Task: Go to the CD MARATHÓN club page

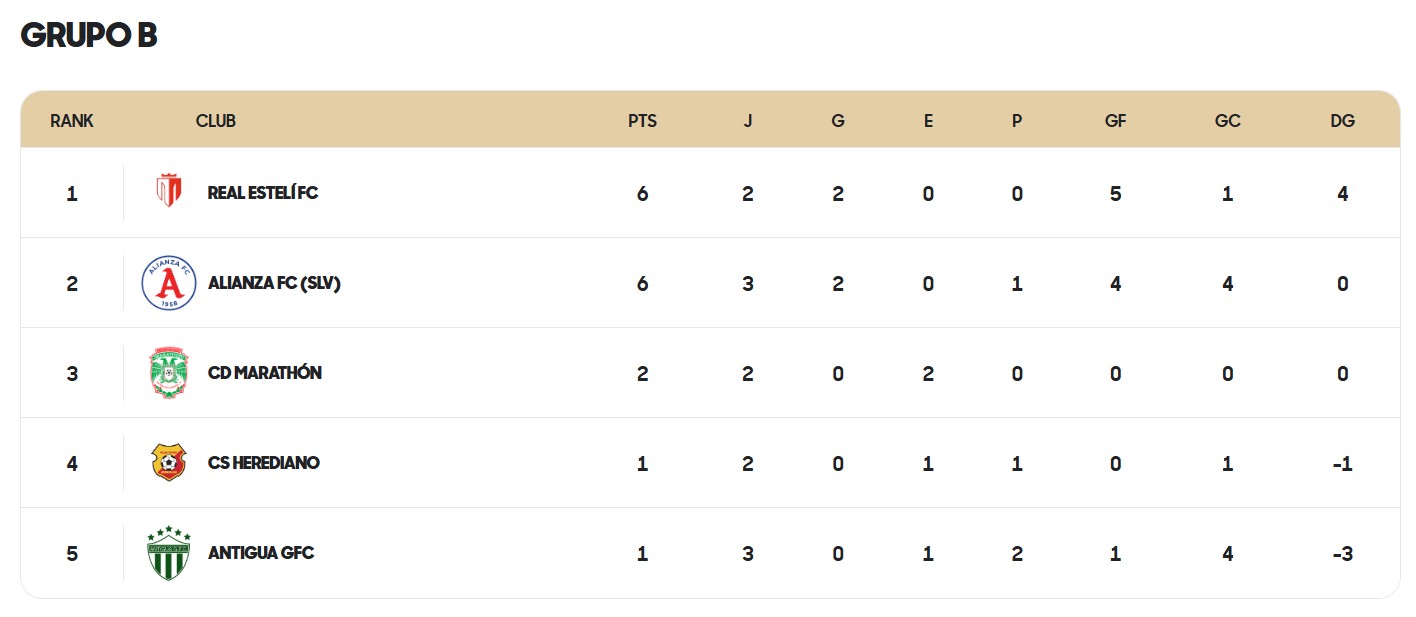Action: (x=265, y=373)
